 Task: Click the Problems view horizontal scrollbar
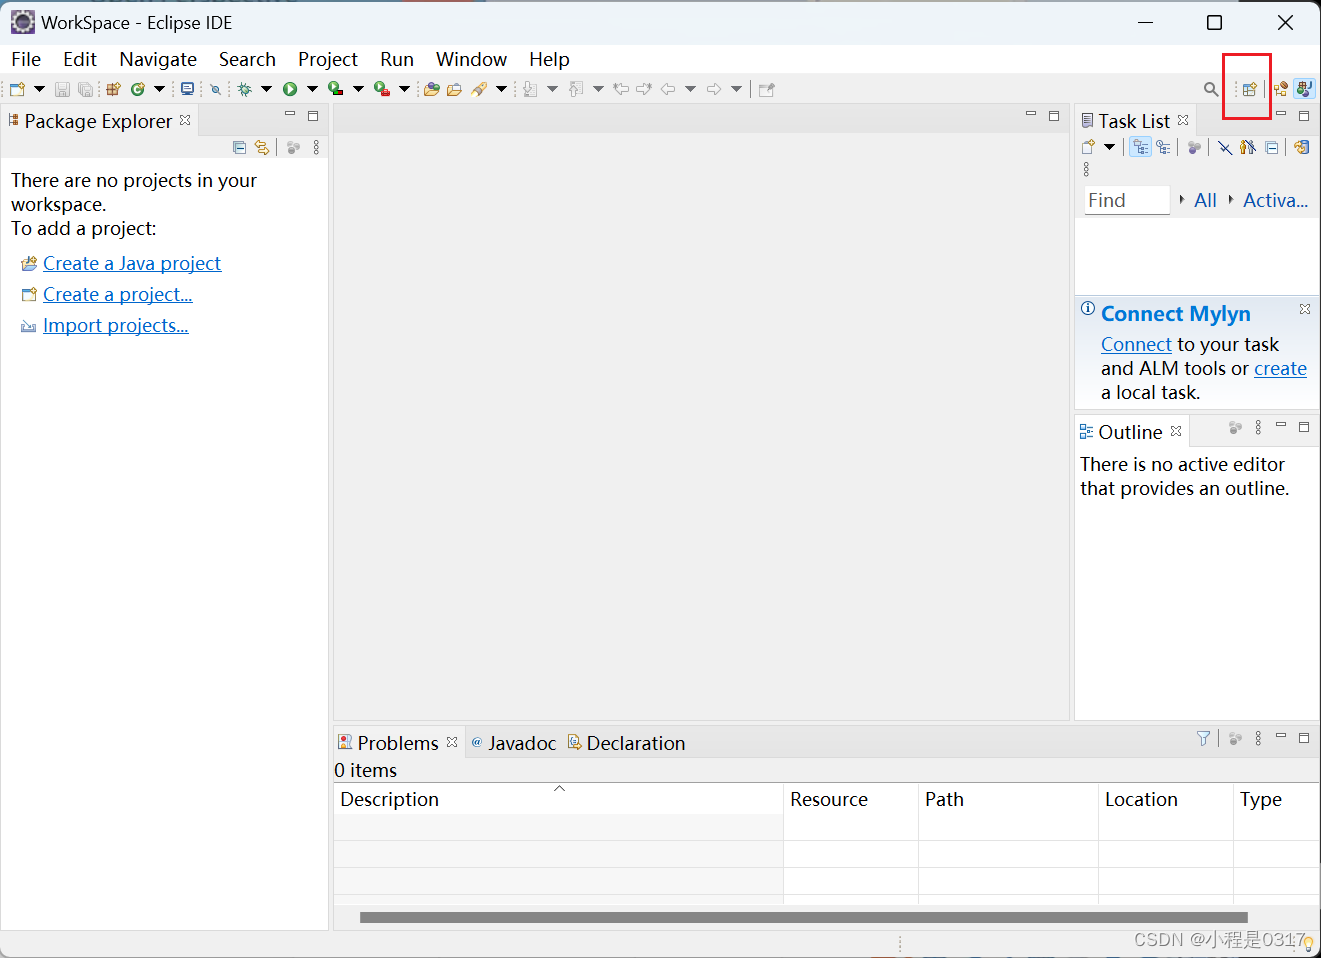[804, 917]
